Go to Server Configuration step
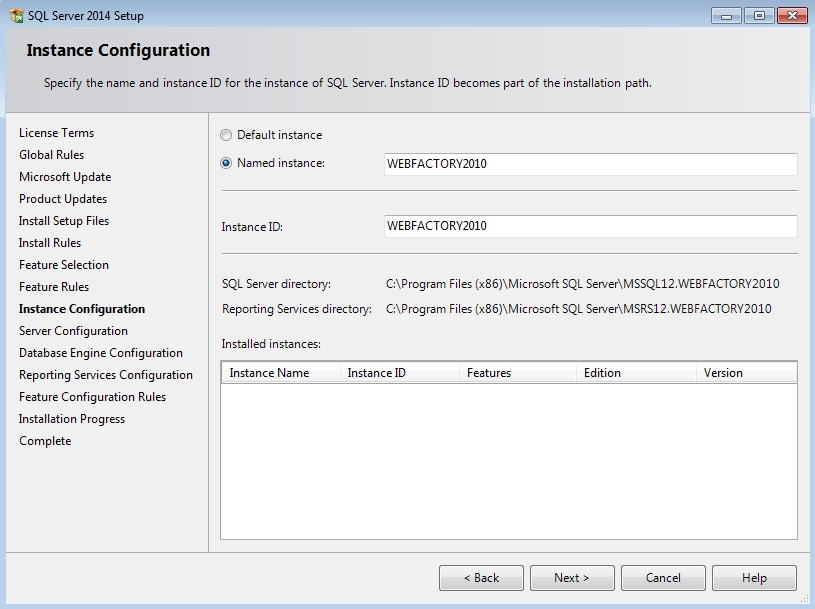 73,331
